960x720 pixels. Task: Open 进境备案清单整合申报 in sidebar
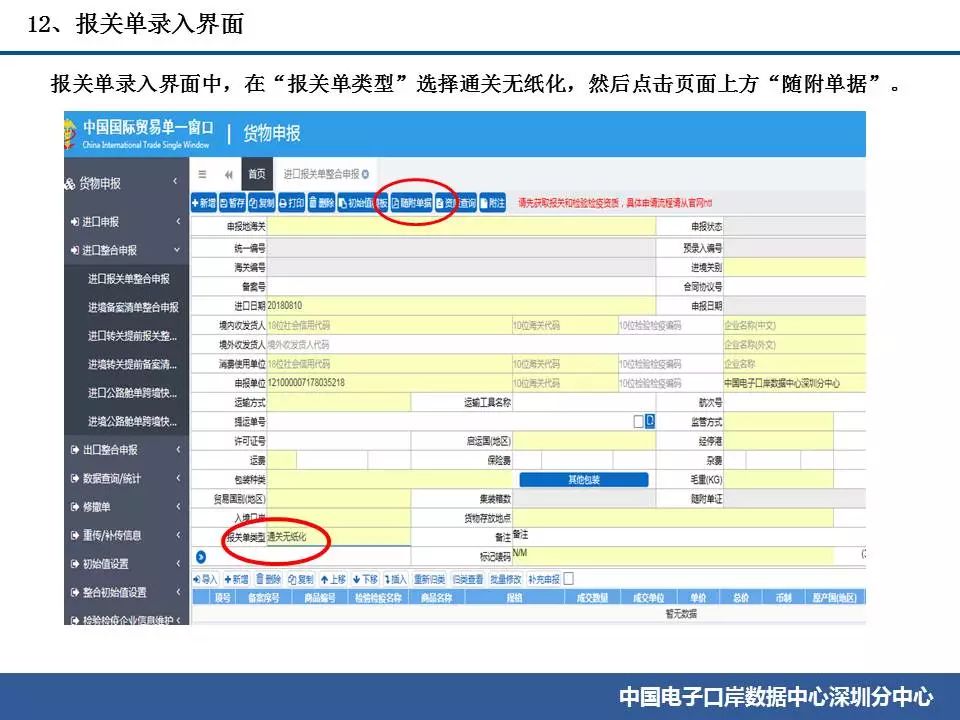pyautogui.click(x=133, y=307)
